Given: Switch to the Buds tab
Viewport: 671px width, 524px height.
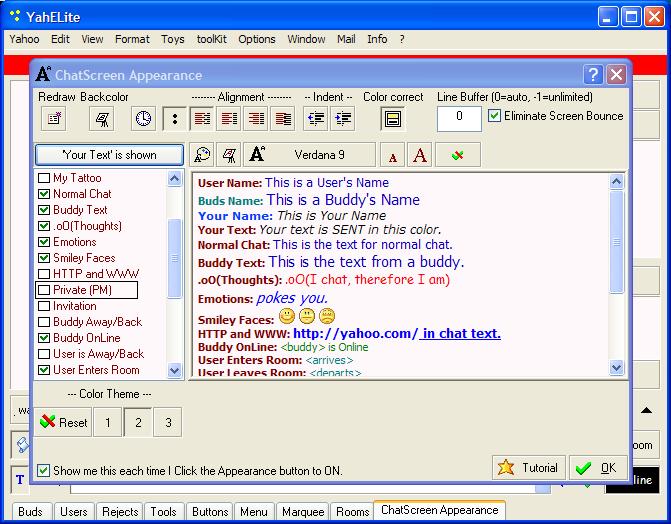Looking at the screenshot, I should coord(30,512).
